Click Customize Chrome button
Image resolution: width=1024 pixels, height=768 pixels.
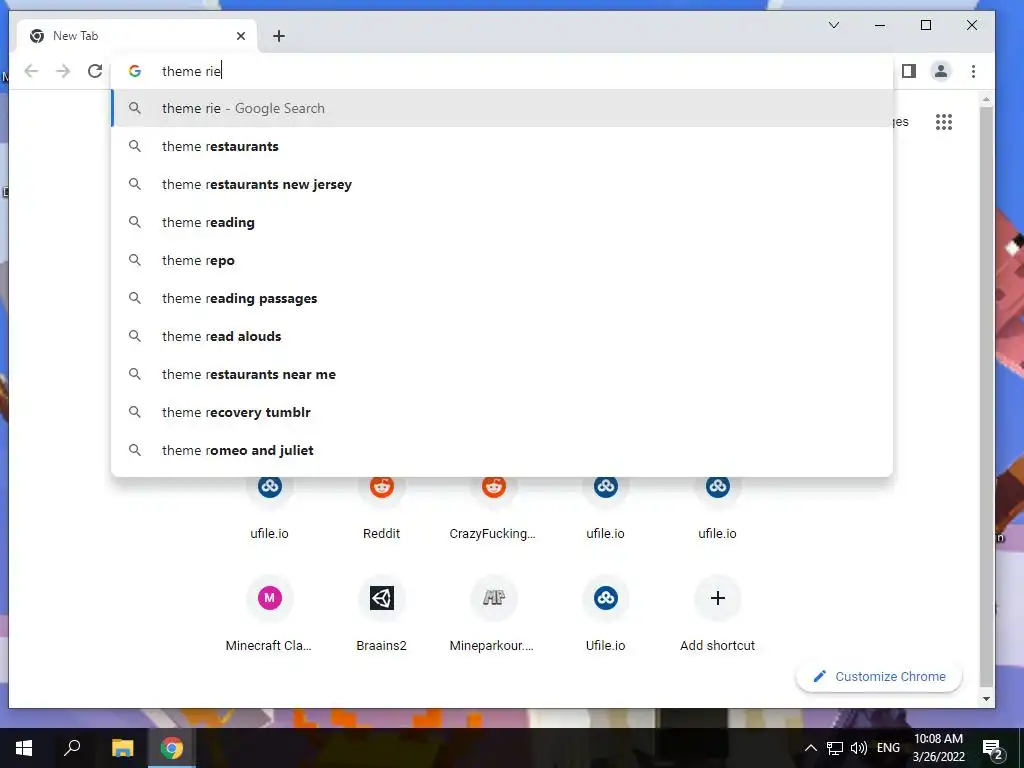point(879,677)
